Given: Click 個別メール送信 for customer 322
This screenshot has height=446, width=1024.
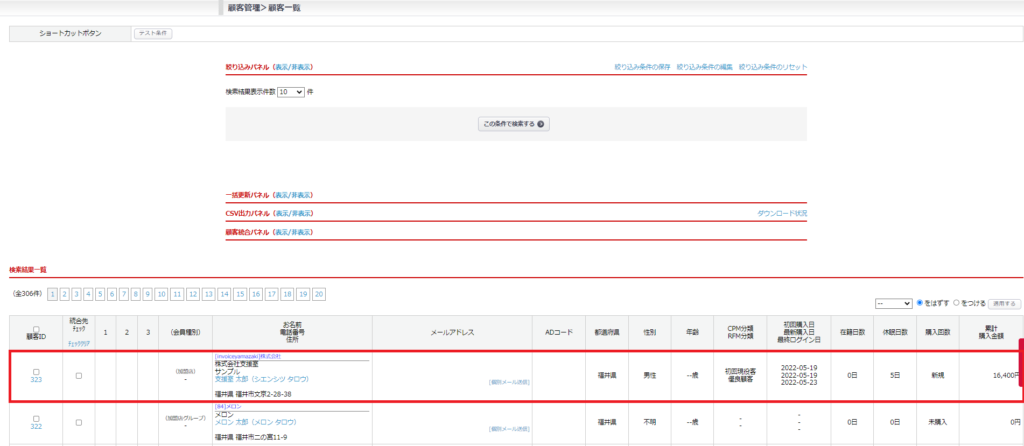Looking at the screenshot, I should pyautogui.click(x=509, y=429).
